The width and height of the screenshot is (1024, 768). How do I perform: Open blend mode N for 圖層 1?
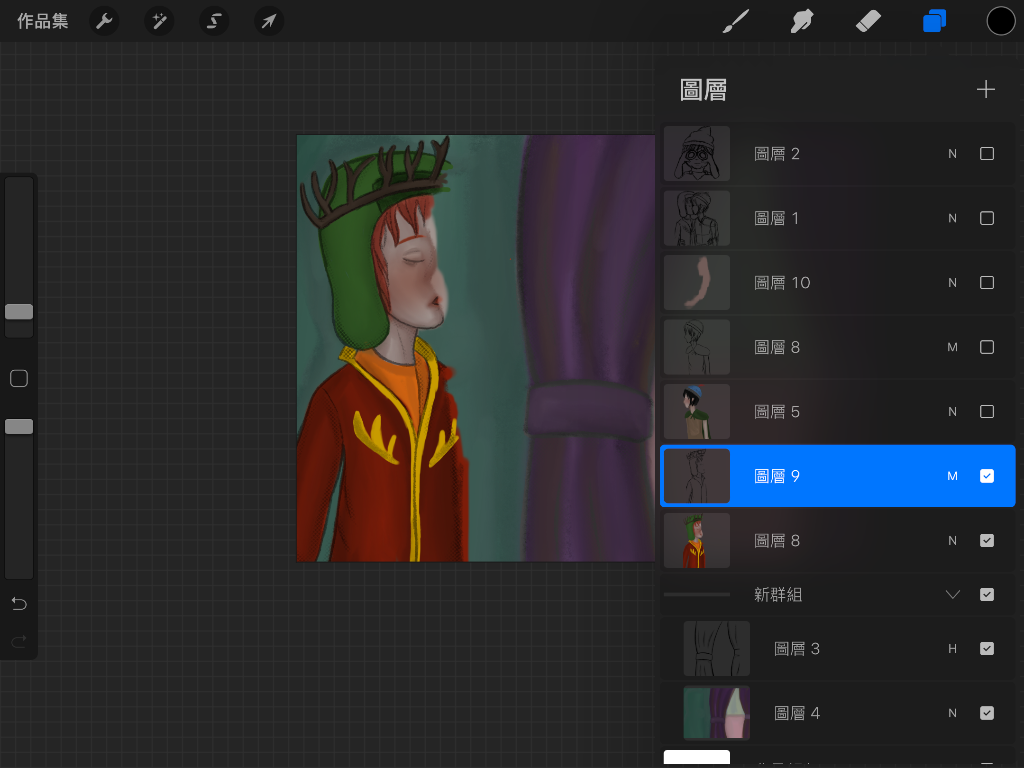coord(952,218)
